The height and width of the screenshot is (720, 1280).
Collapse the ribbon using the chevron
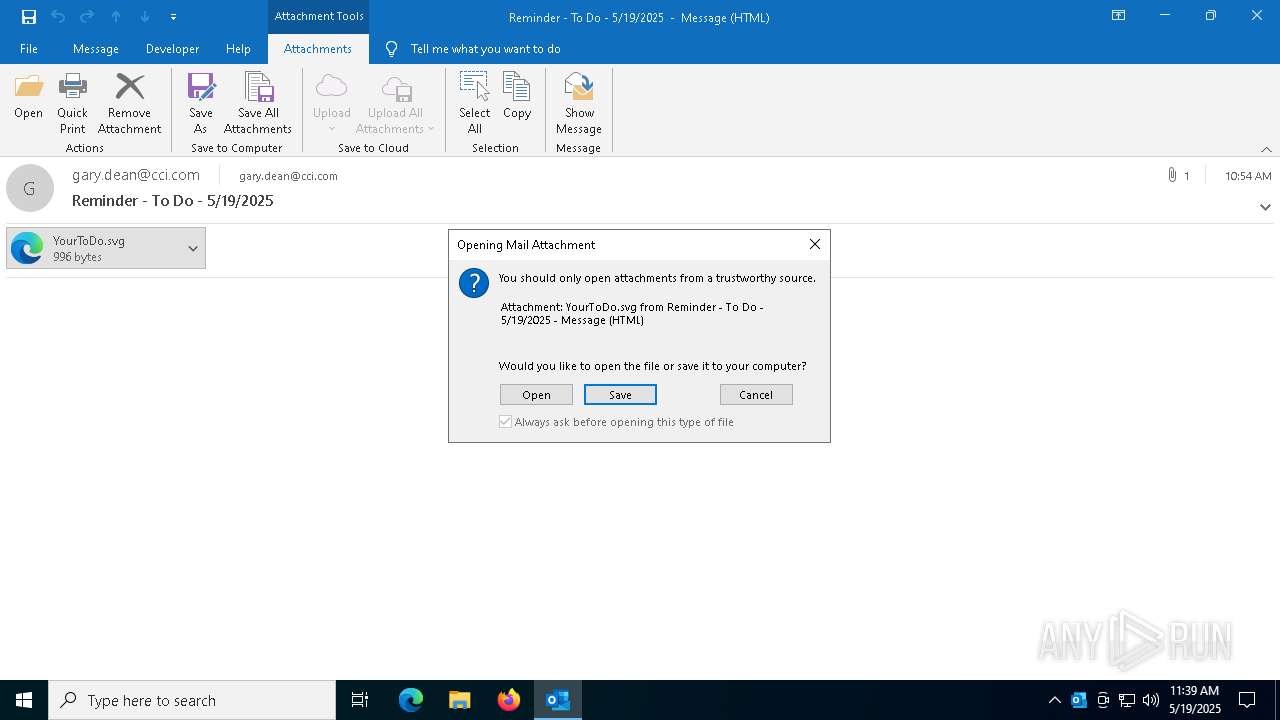[1266, 149]
